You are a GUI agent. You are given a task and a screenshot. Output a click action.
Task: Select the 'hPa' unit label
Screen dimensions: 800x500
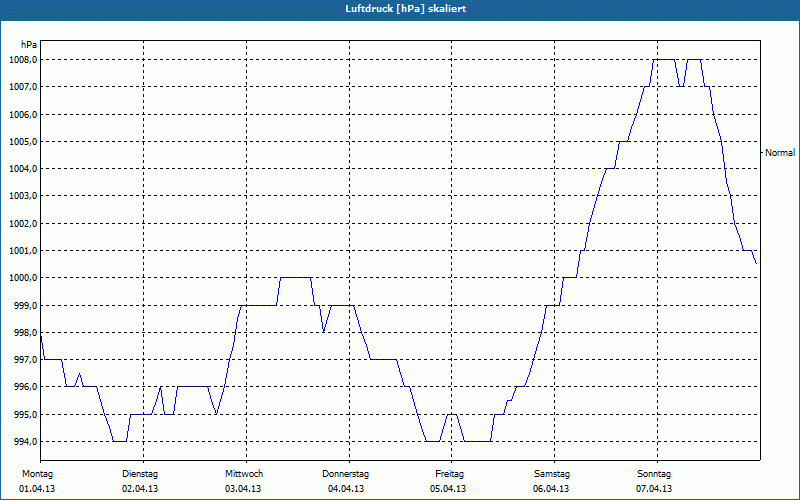pyautogui.click(x=29, y=45)
